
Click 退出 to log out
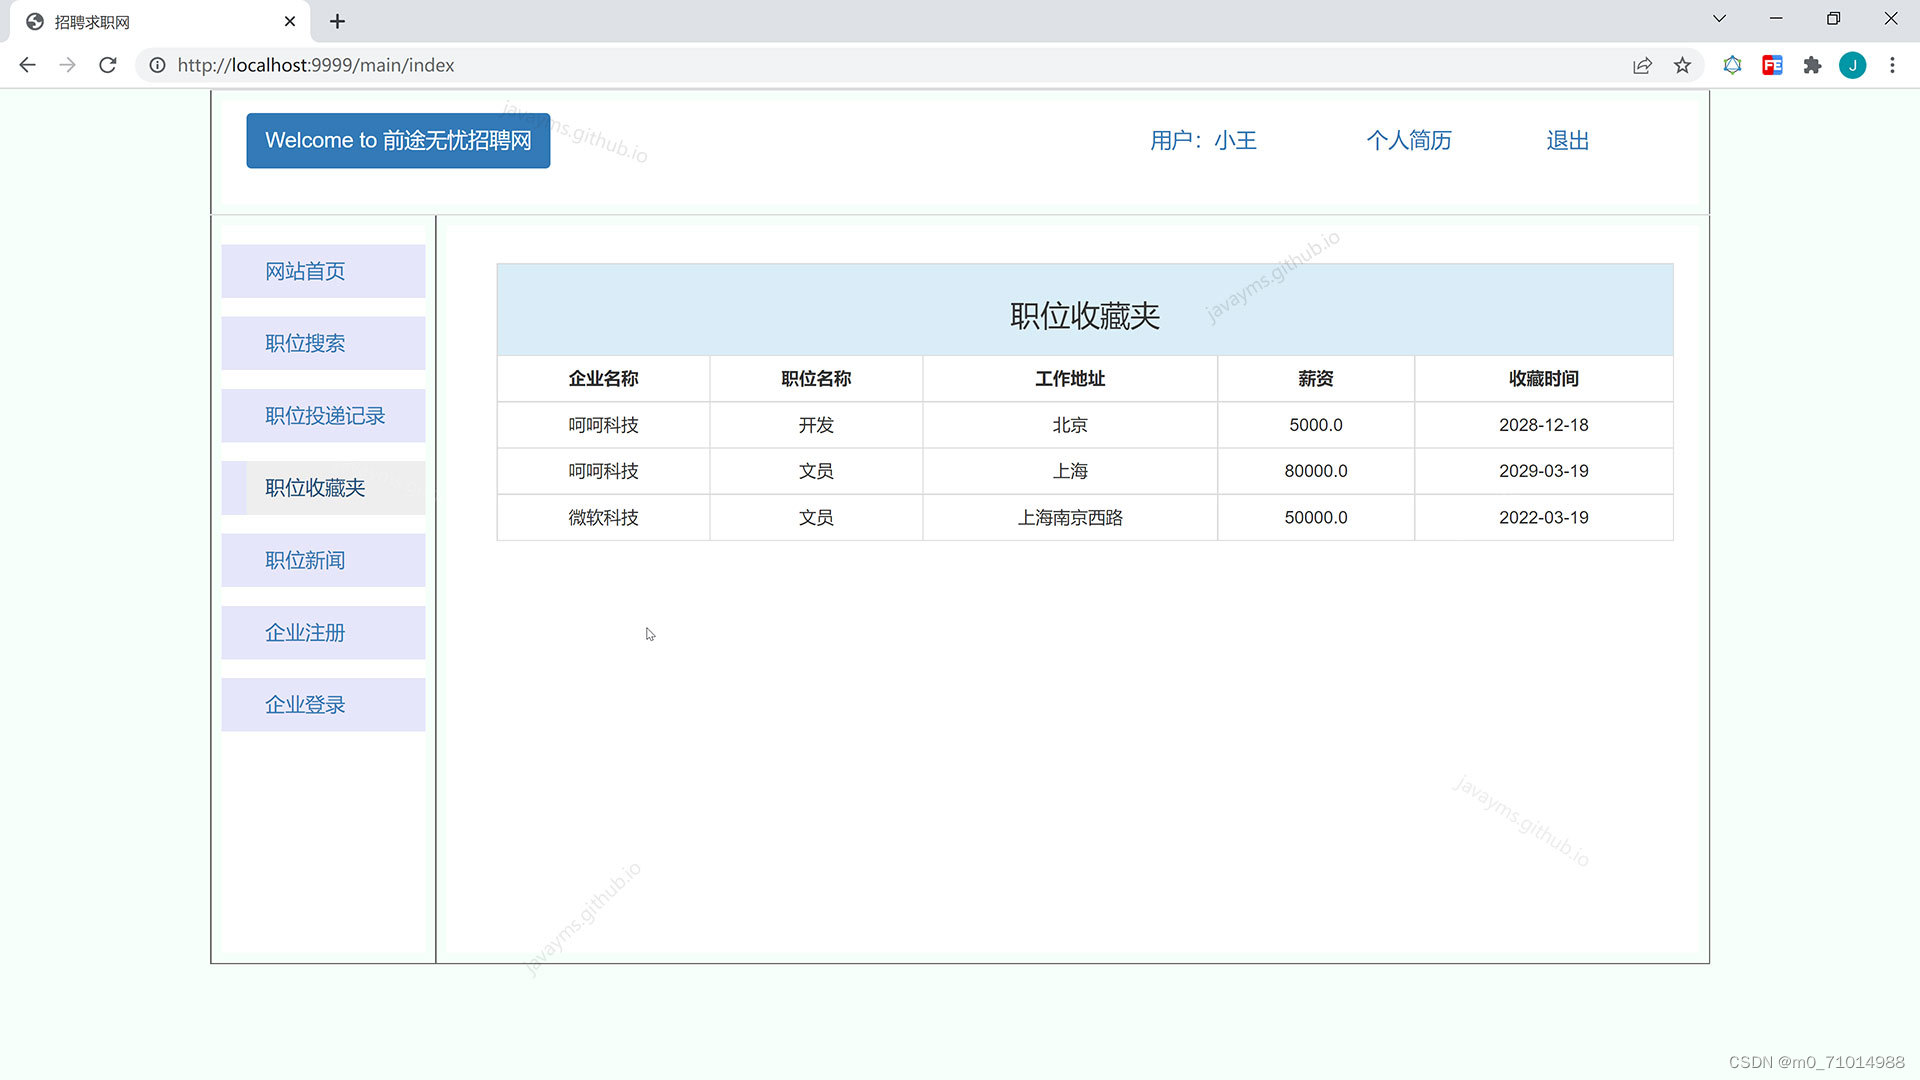[1566, 141]
